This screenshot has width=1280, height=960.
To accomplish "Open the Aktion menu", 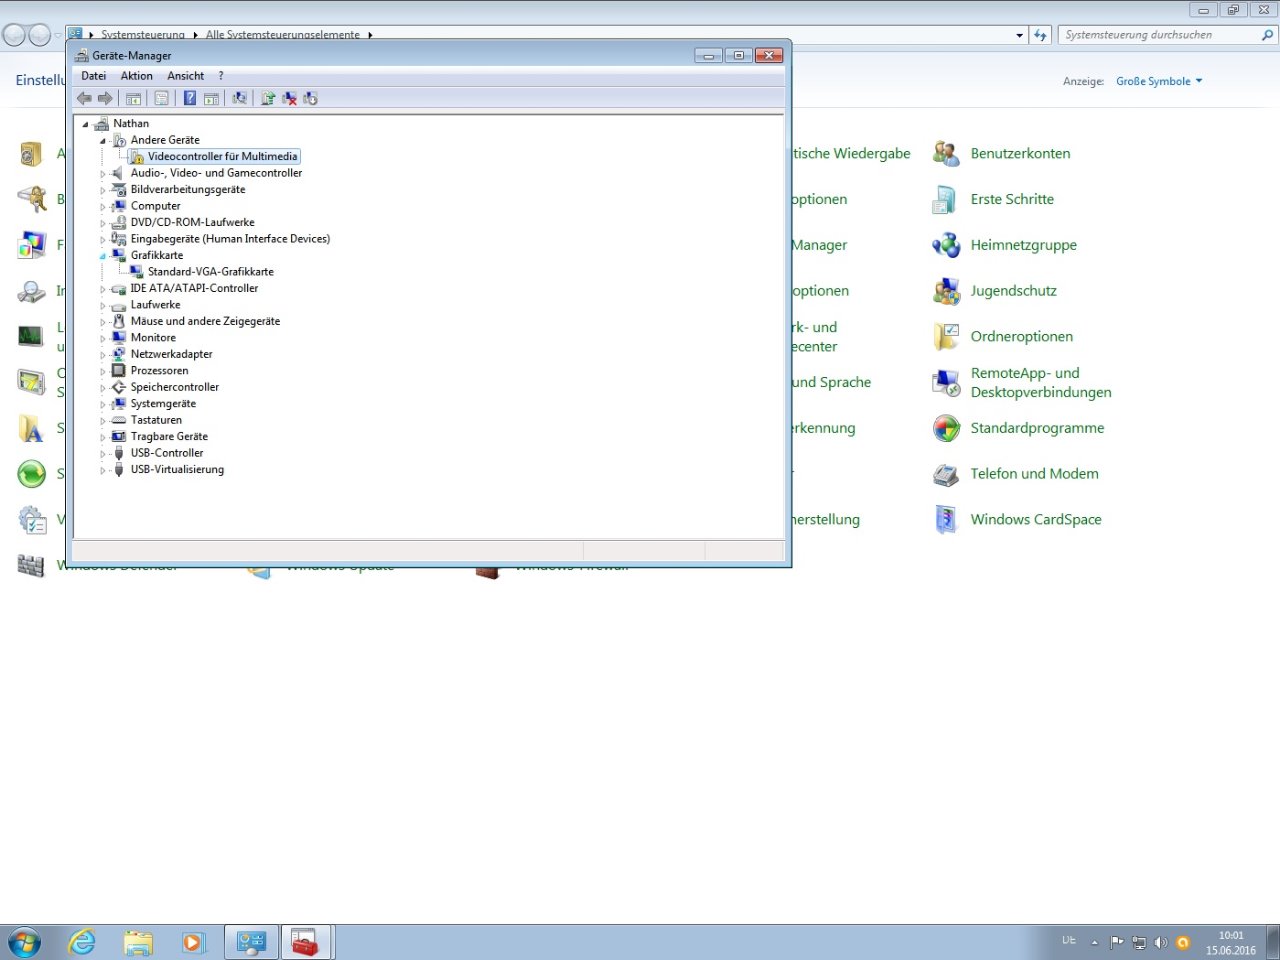I will pos(137,76).
